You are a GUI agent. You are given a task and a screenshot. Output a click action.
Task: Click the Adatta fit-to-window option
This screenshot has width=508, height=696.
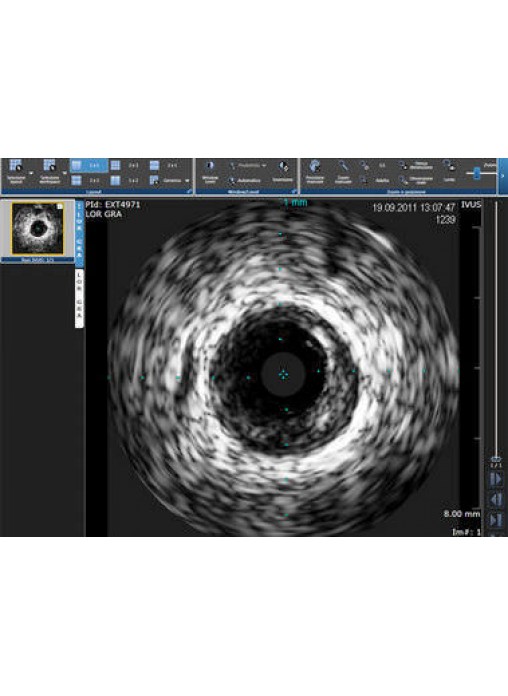tap(377, 180)
